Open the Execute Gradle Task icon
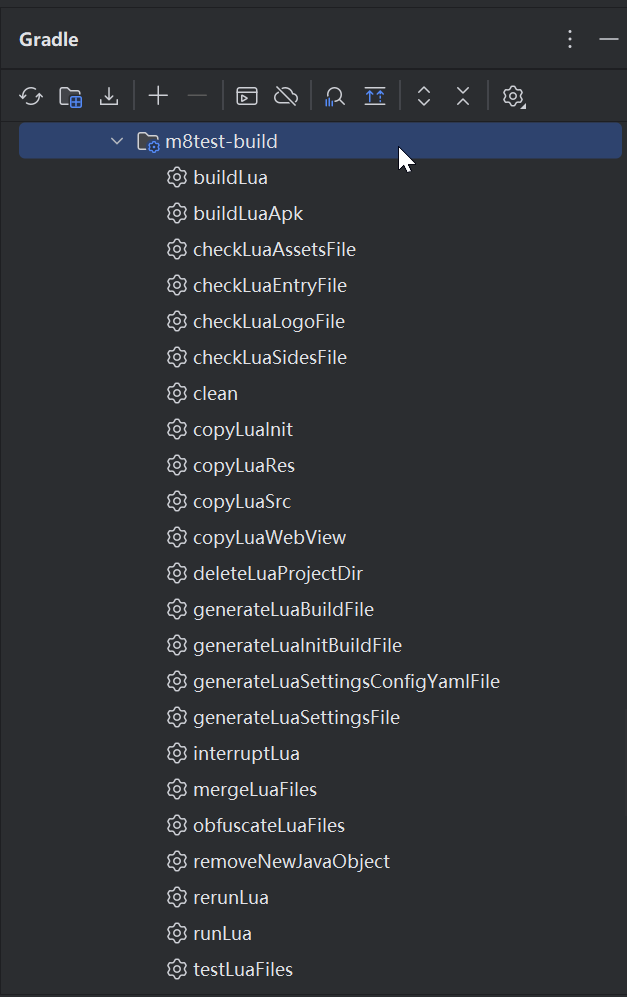The height and width of the screenshot is (997, 627). (247, 96)
